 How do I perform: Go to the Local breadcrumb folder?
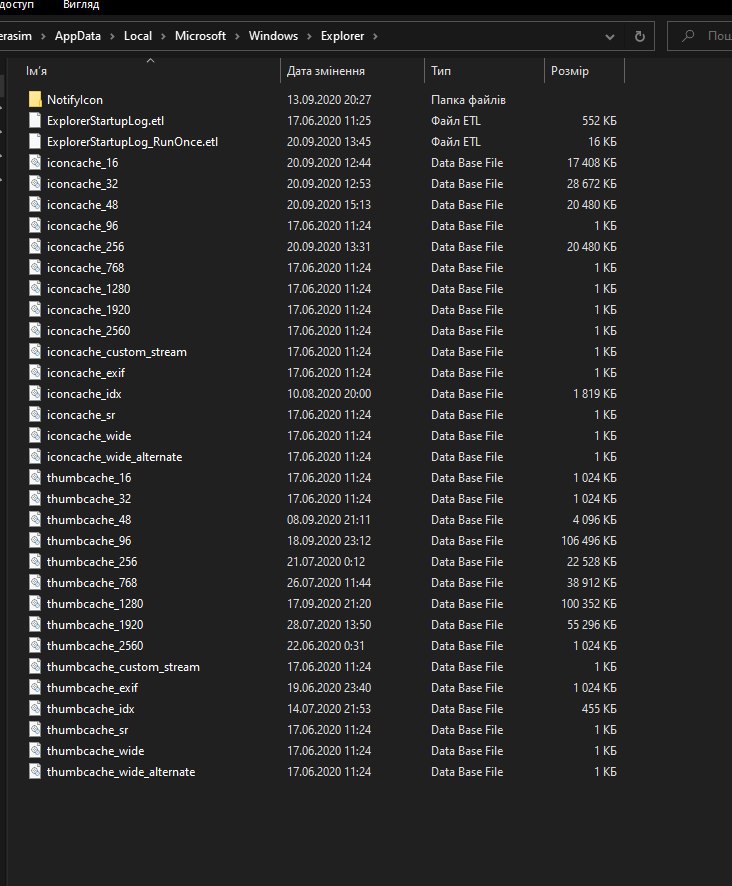tap(138, 36)
